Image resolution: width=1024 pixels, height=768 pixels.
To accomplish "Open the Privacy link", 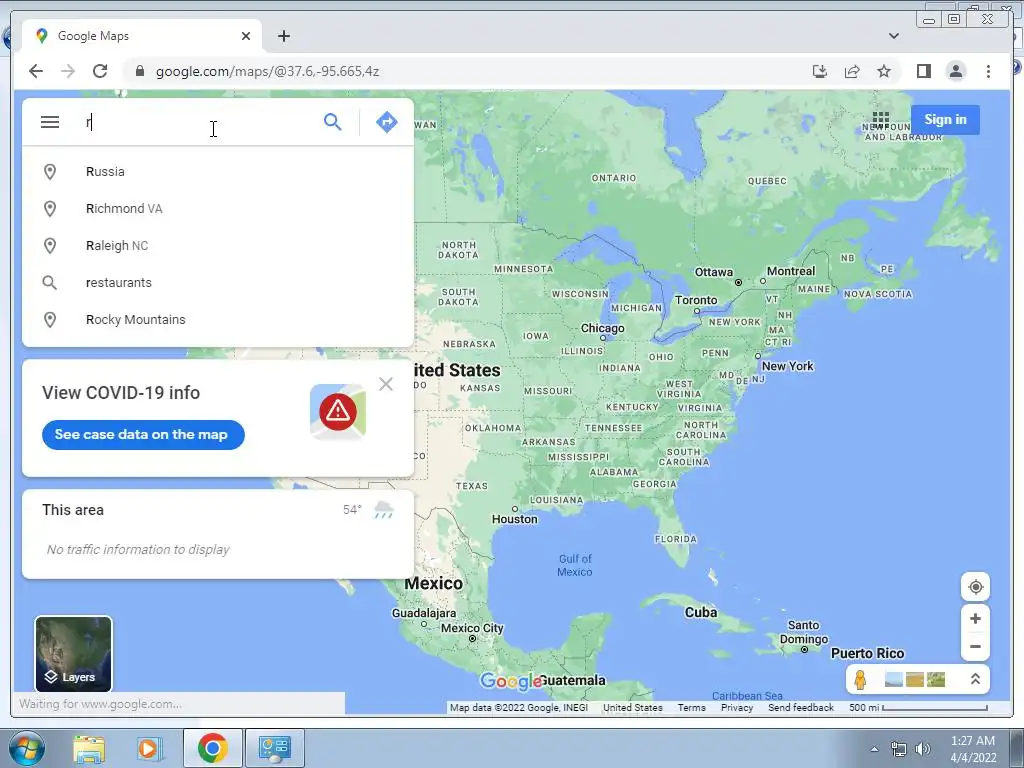I will point(737,708).
